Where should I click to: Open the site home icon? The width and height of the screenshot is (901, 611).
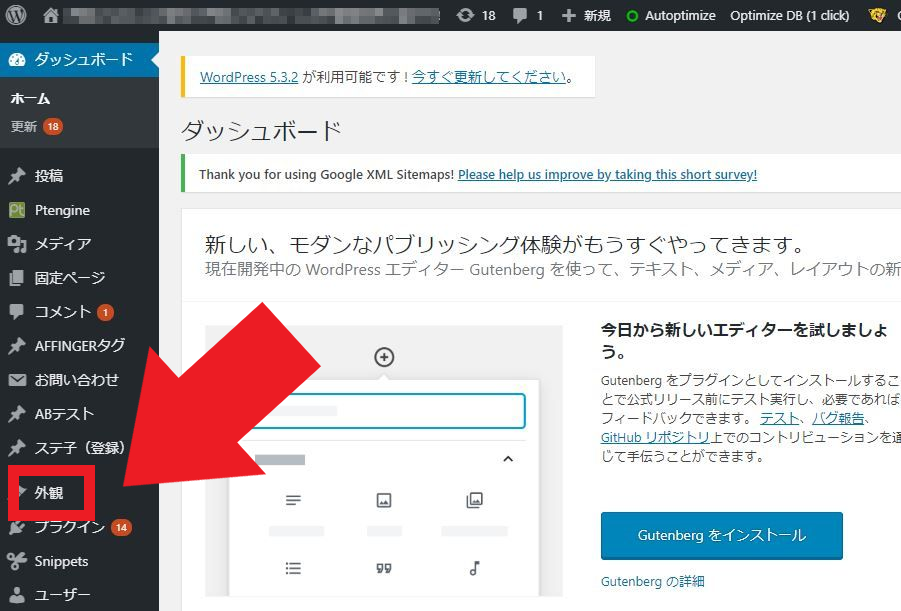click(51, 16)
